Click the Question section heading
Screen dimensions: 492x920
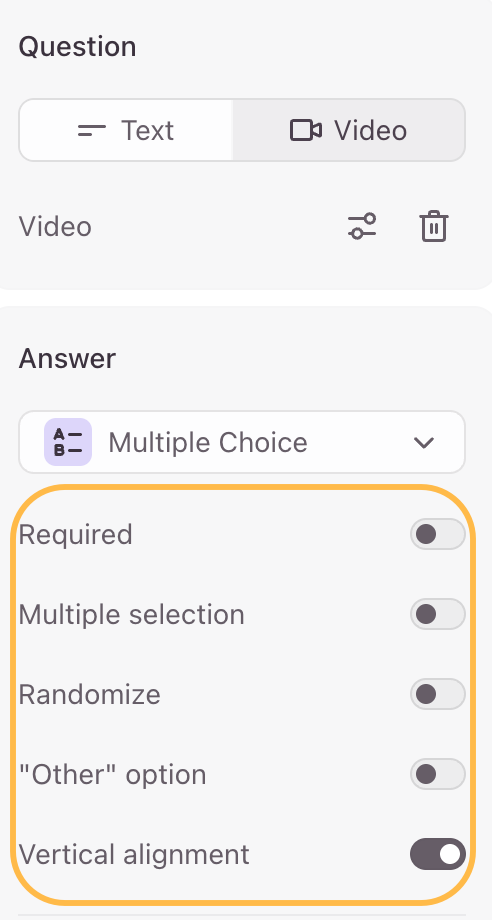click(77, 47)
